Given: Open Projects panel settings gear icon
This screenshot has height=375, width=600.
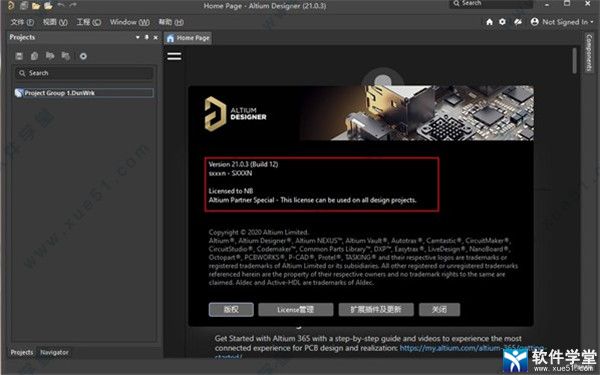Looking at the screenshot, I should [83, 56].
